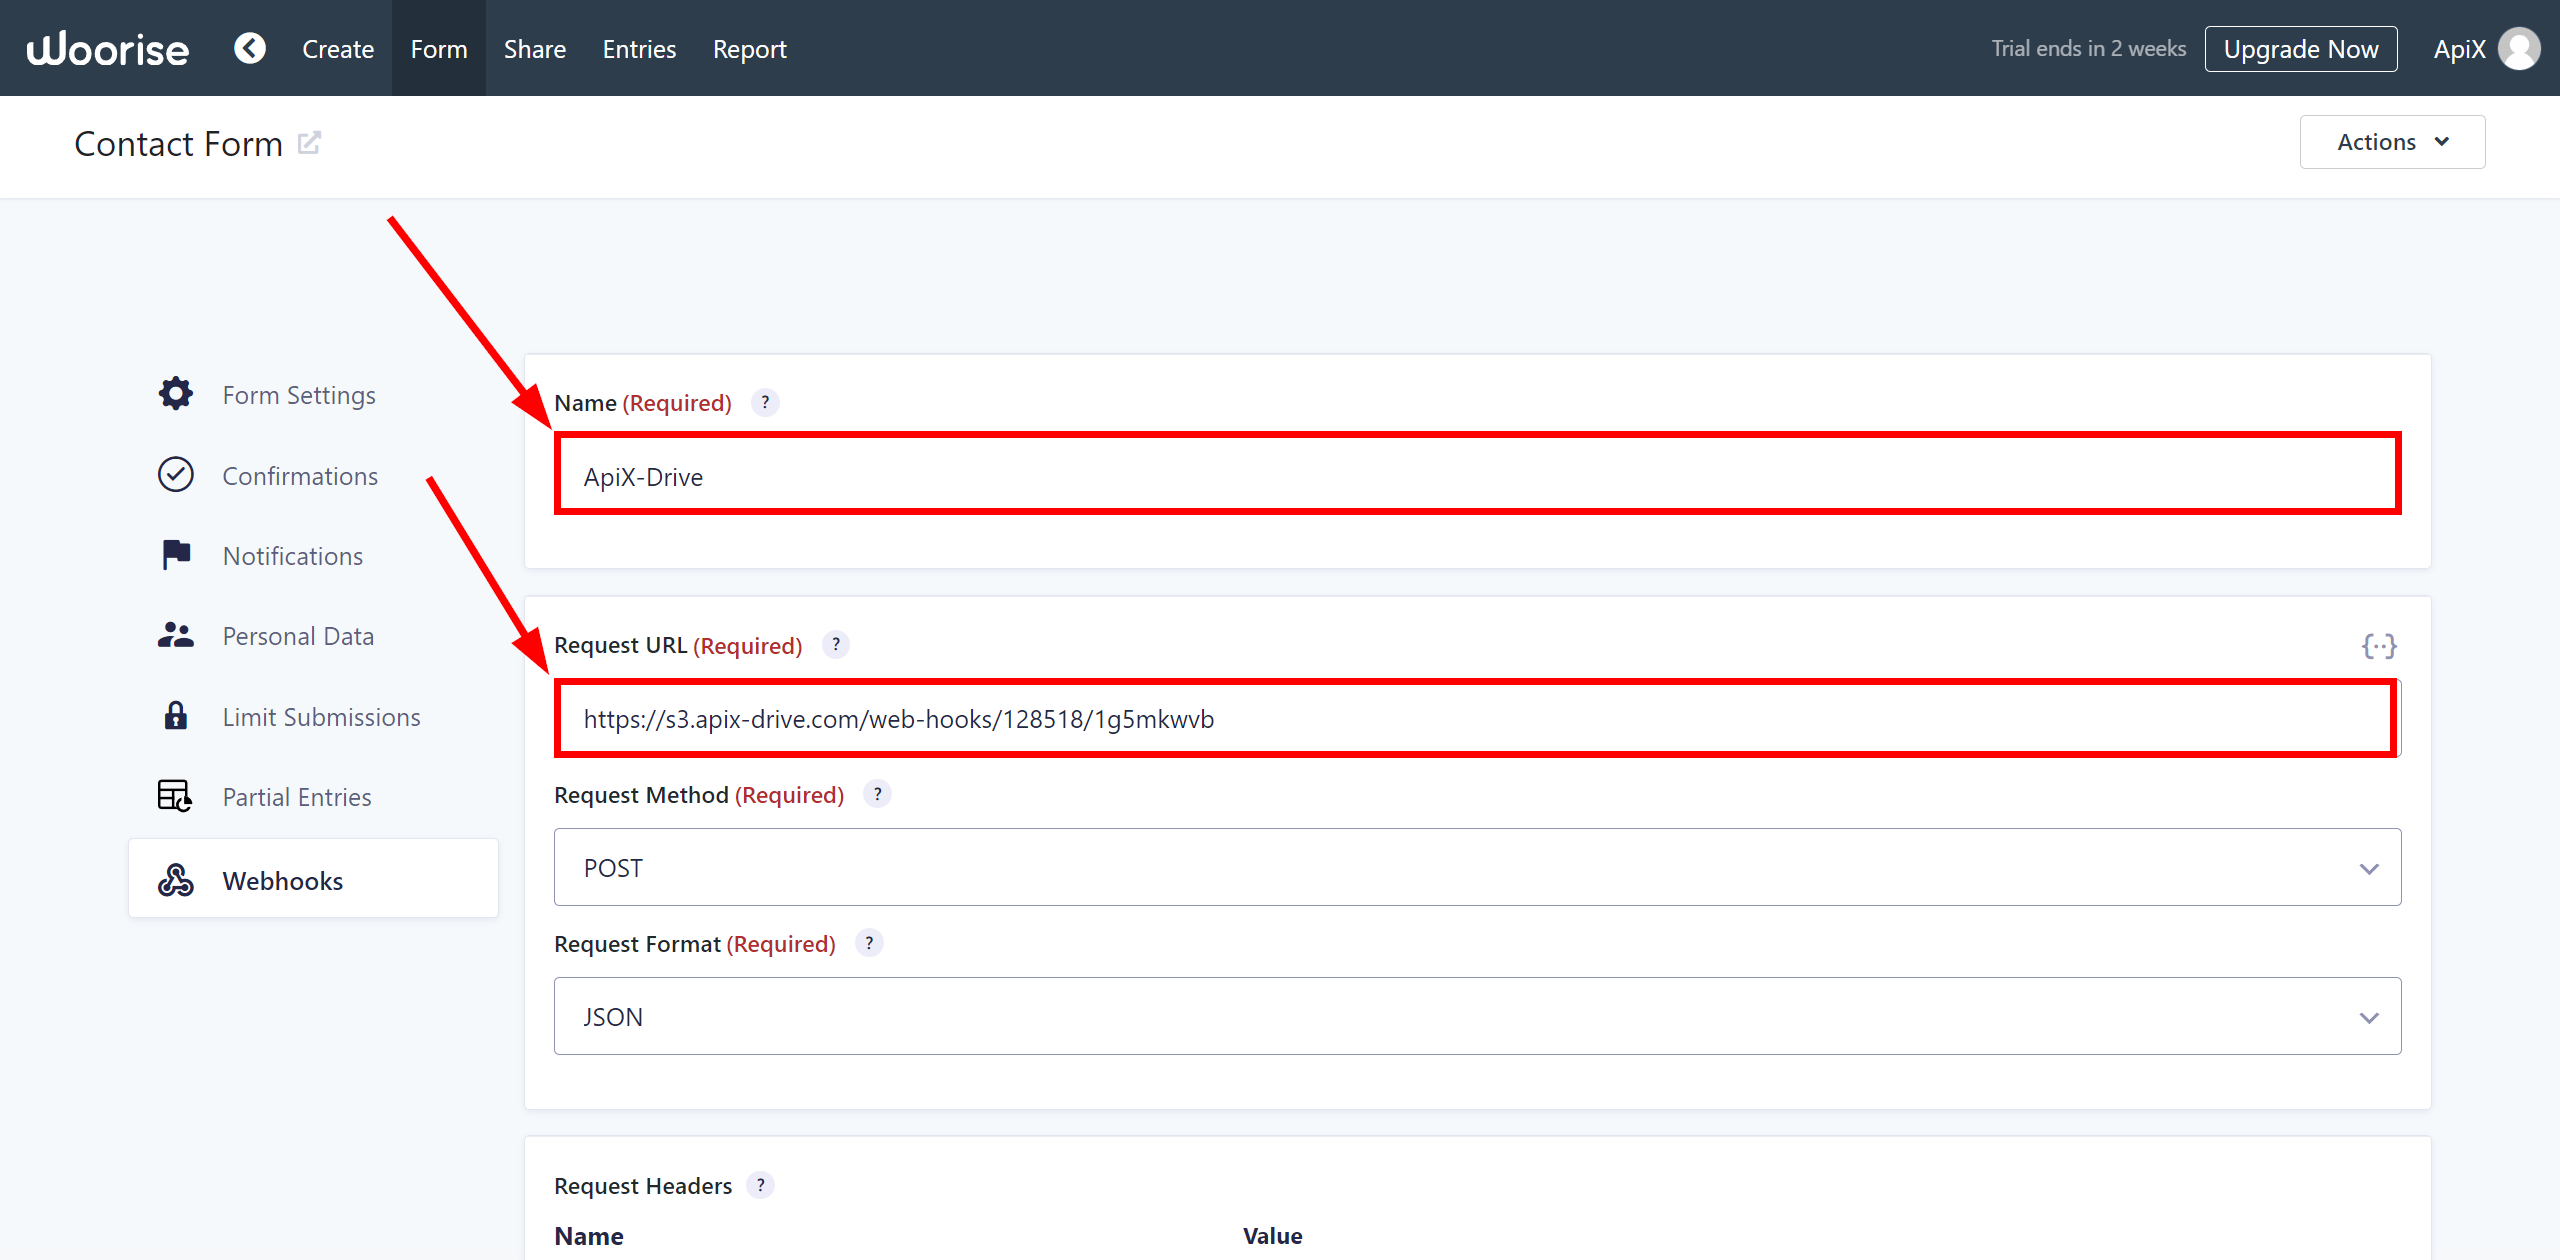
Task: Click the Form Settings gear icon
Action: [176, 394]
